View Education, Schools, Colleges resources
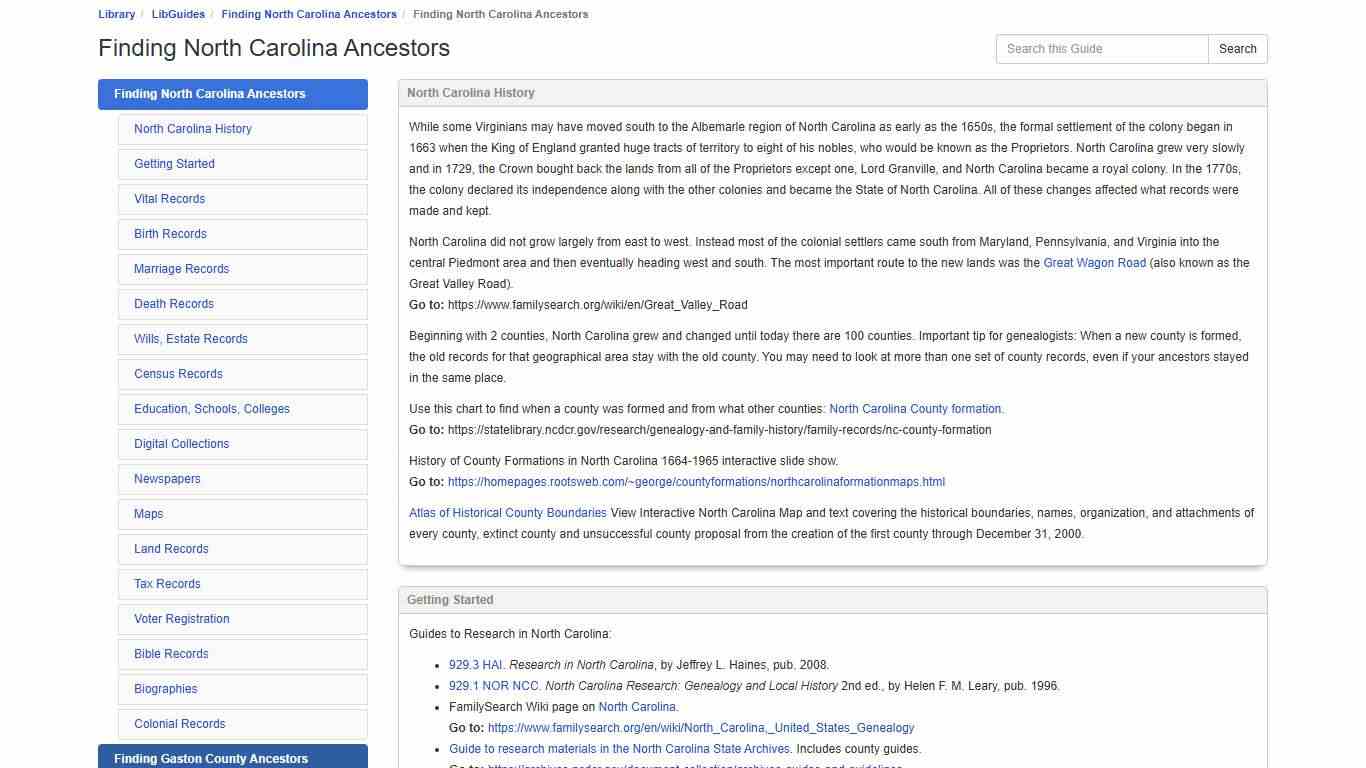The width and height of the screenshot is (1366, 768). (x=211, y=408)
